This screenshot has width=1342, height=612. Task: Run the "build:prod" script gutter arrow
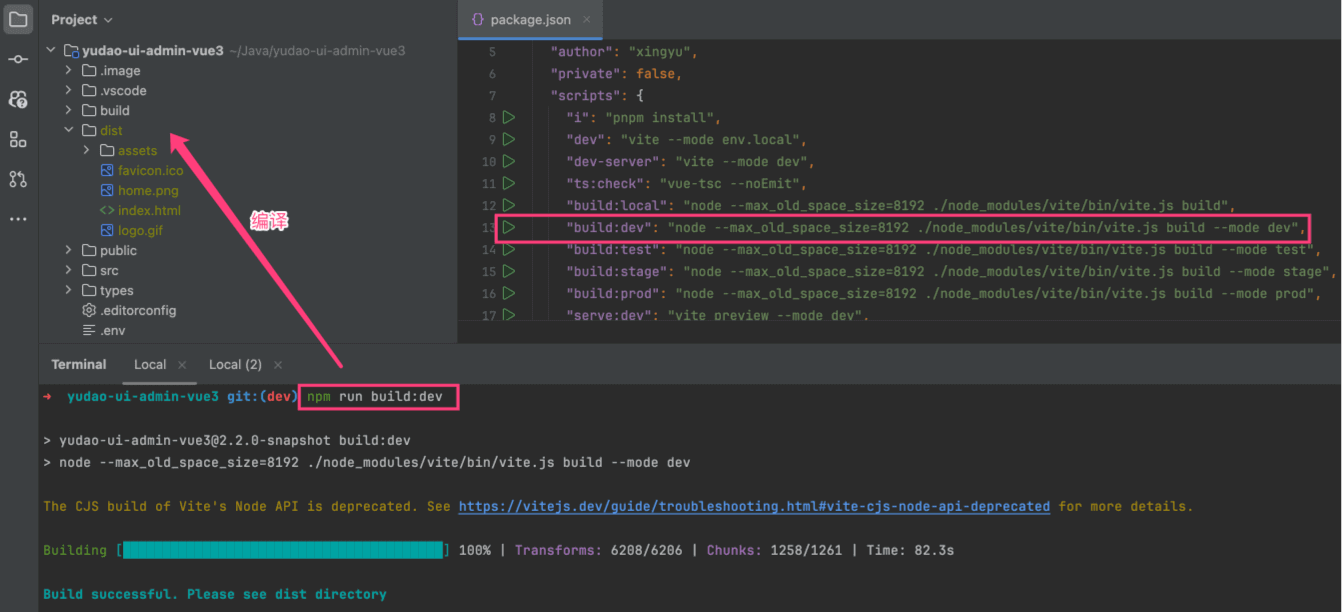[509, 294]
